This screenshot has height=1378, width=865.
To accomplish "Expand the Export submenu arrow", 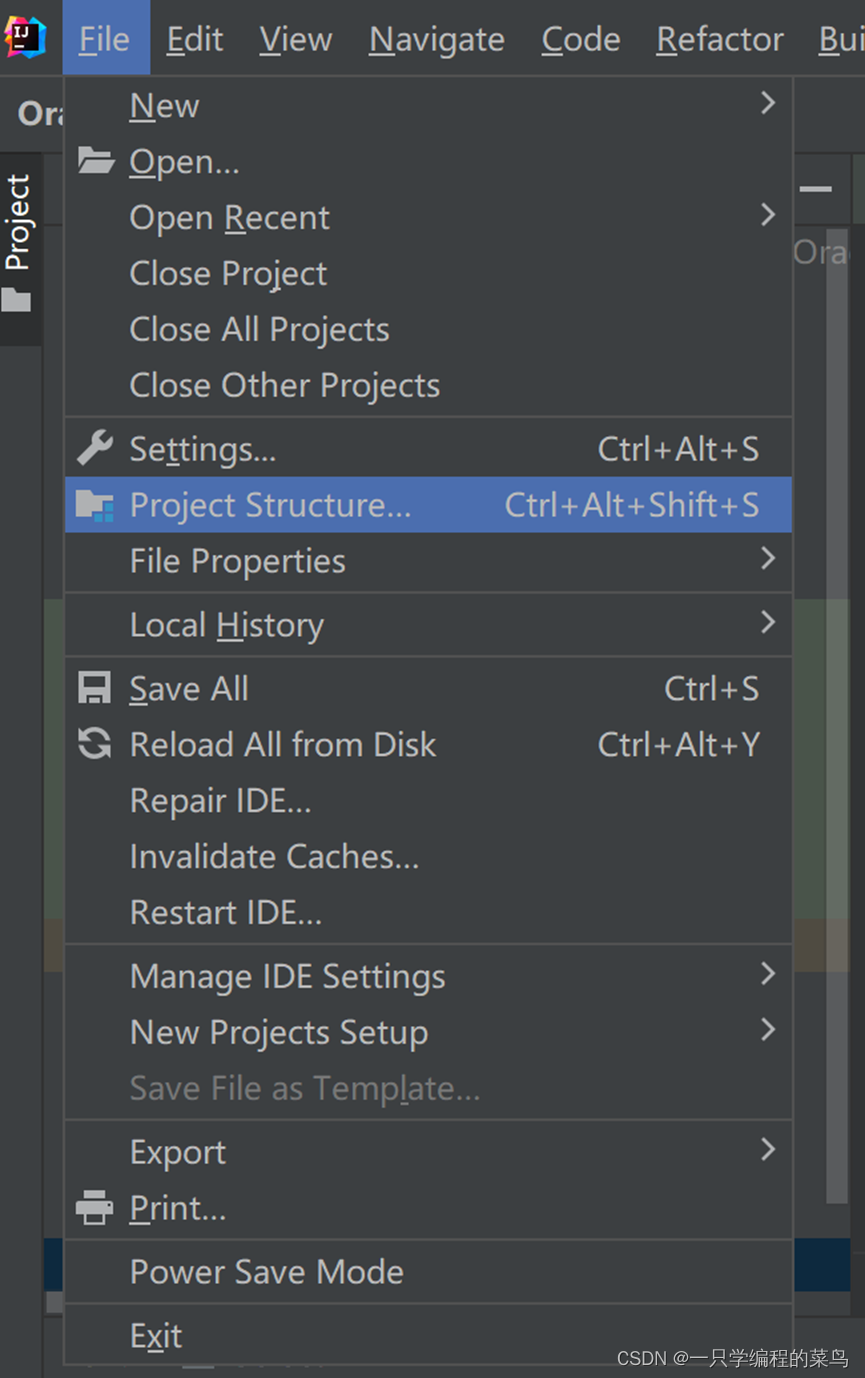I will point(767,1150).
